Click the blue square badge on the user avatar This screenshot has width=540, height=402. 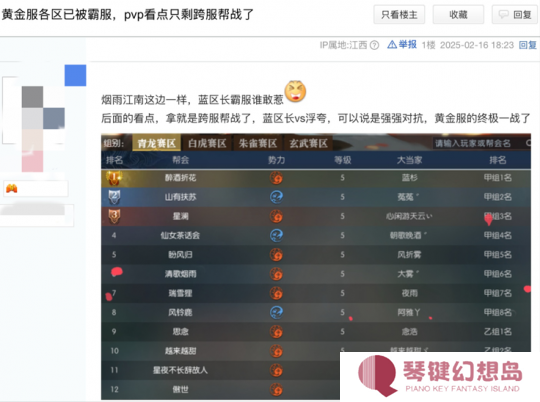coord(75,75)
